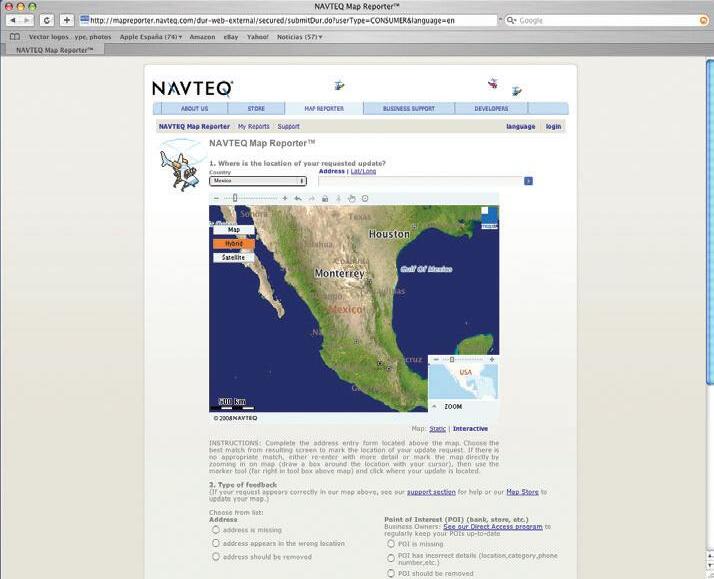This screenshot has width=714, height=579.
Task: Open the DEVELOPERS tab
Action: (x=491, y=109)
